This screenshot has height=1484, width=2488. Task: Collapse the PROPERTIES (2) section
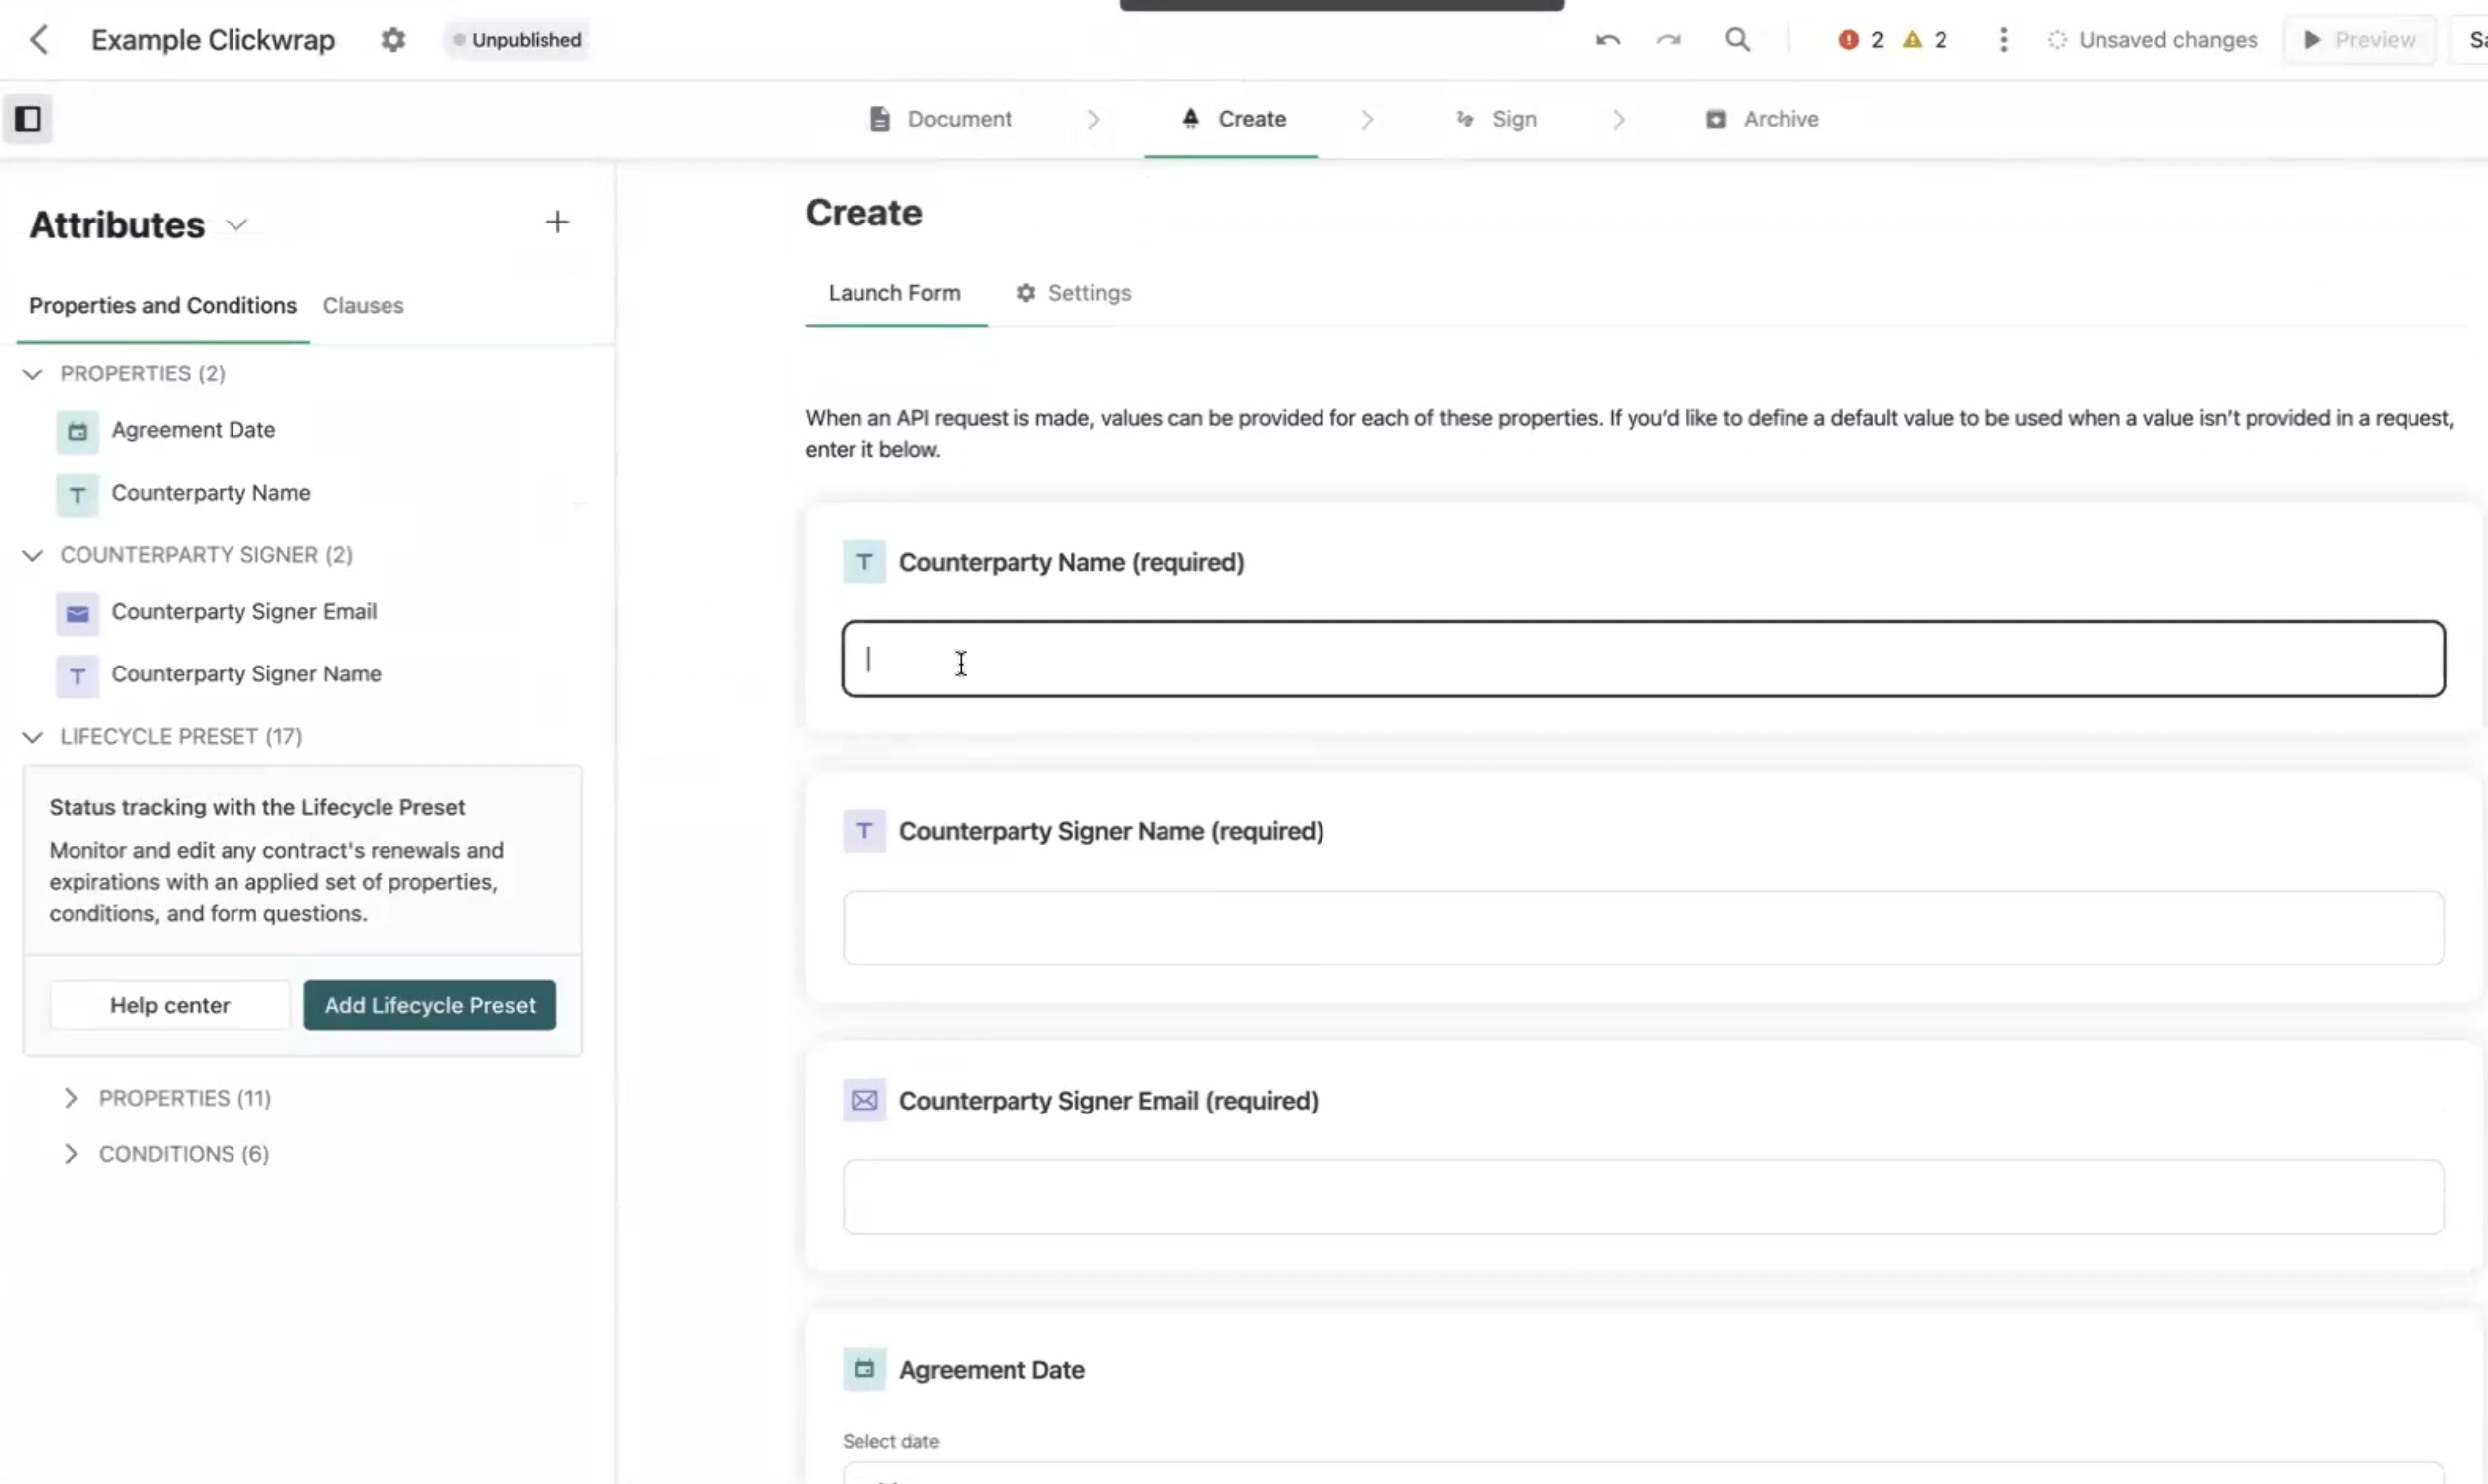[x=32, y=374]
